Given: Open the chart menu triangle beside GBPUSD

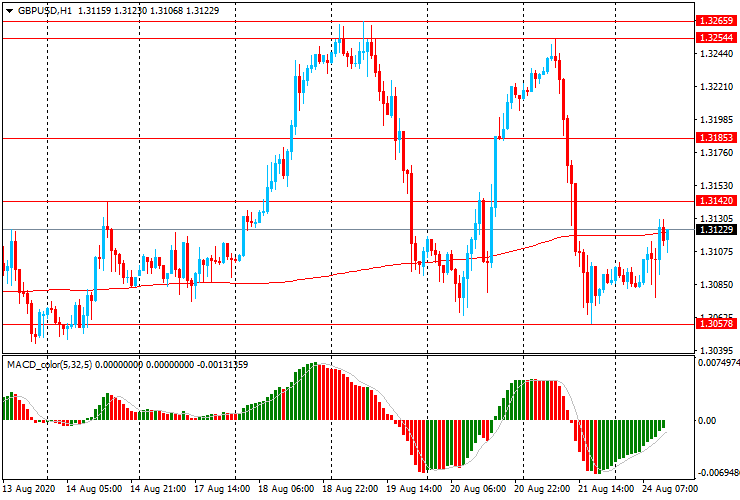Looking at the screenshot, I should 9,11.
